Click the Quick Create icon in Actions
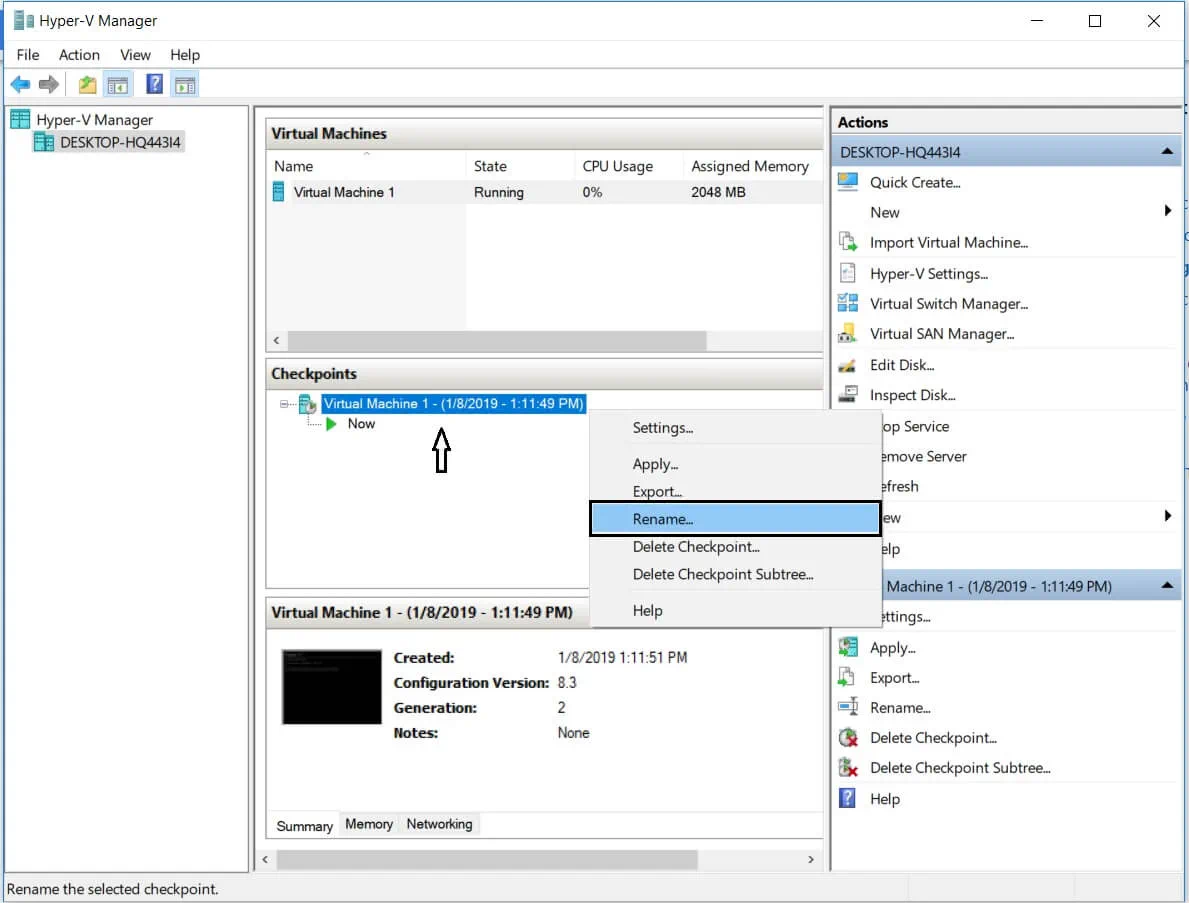 (x=848, y=182)
